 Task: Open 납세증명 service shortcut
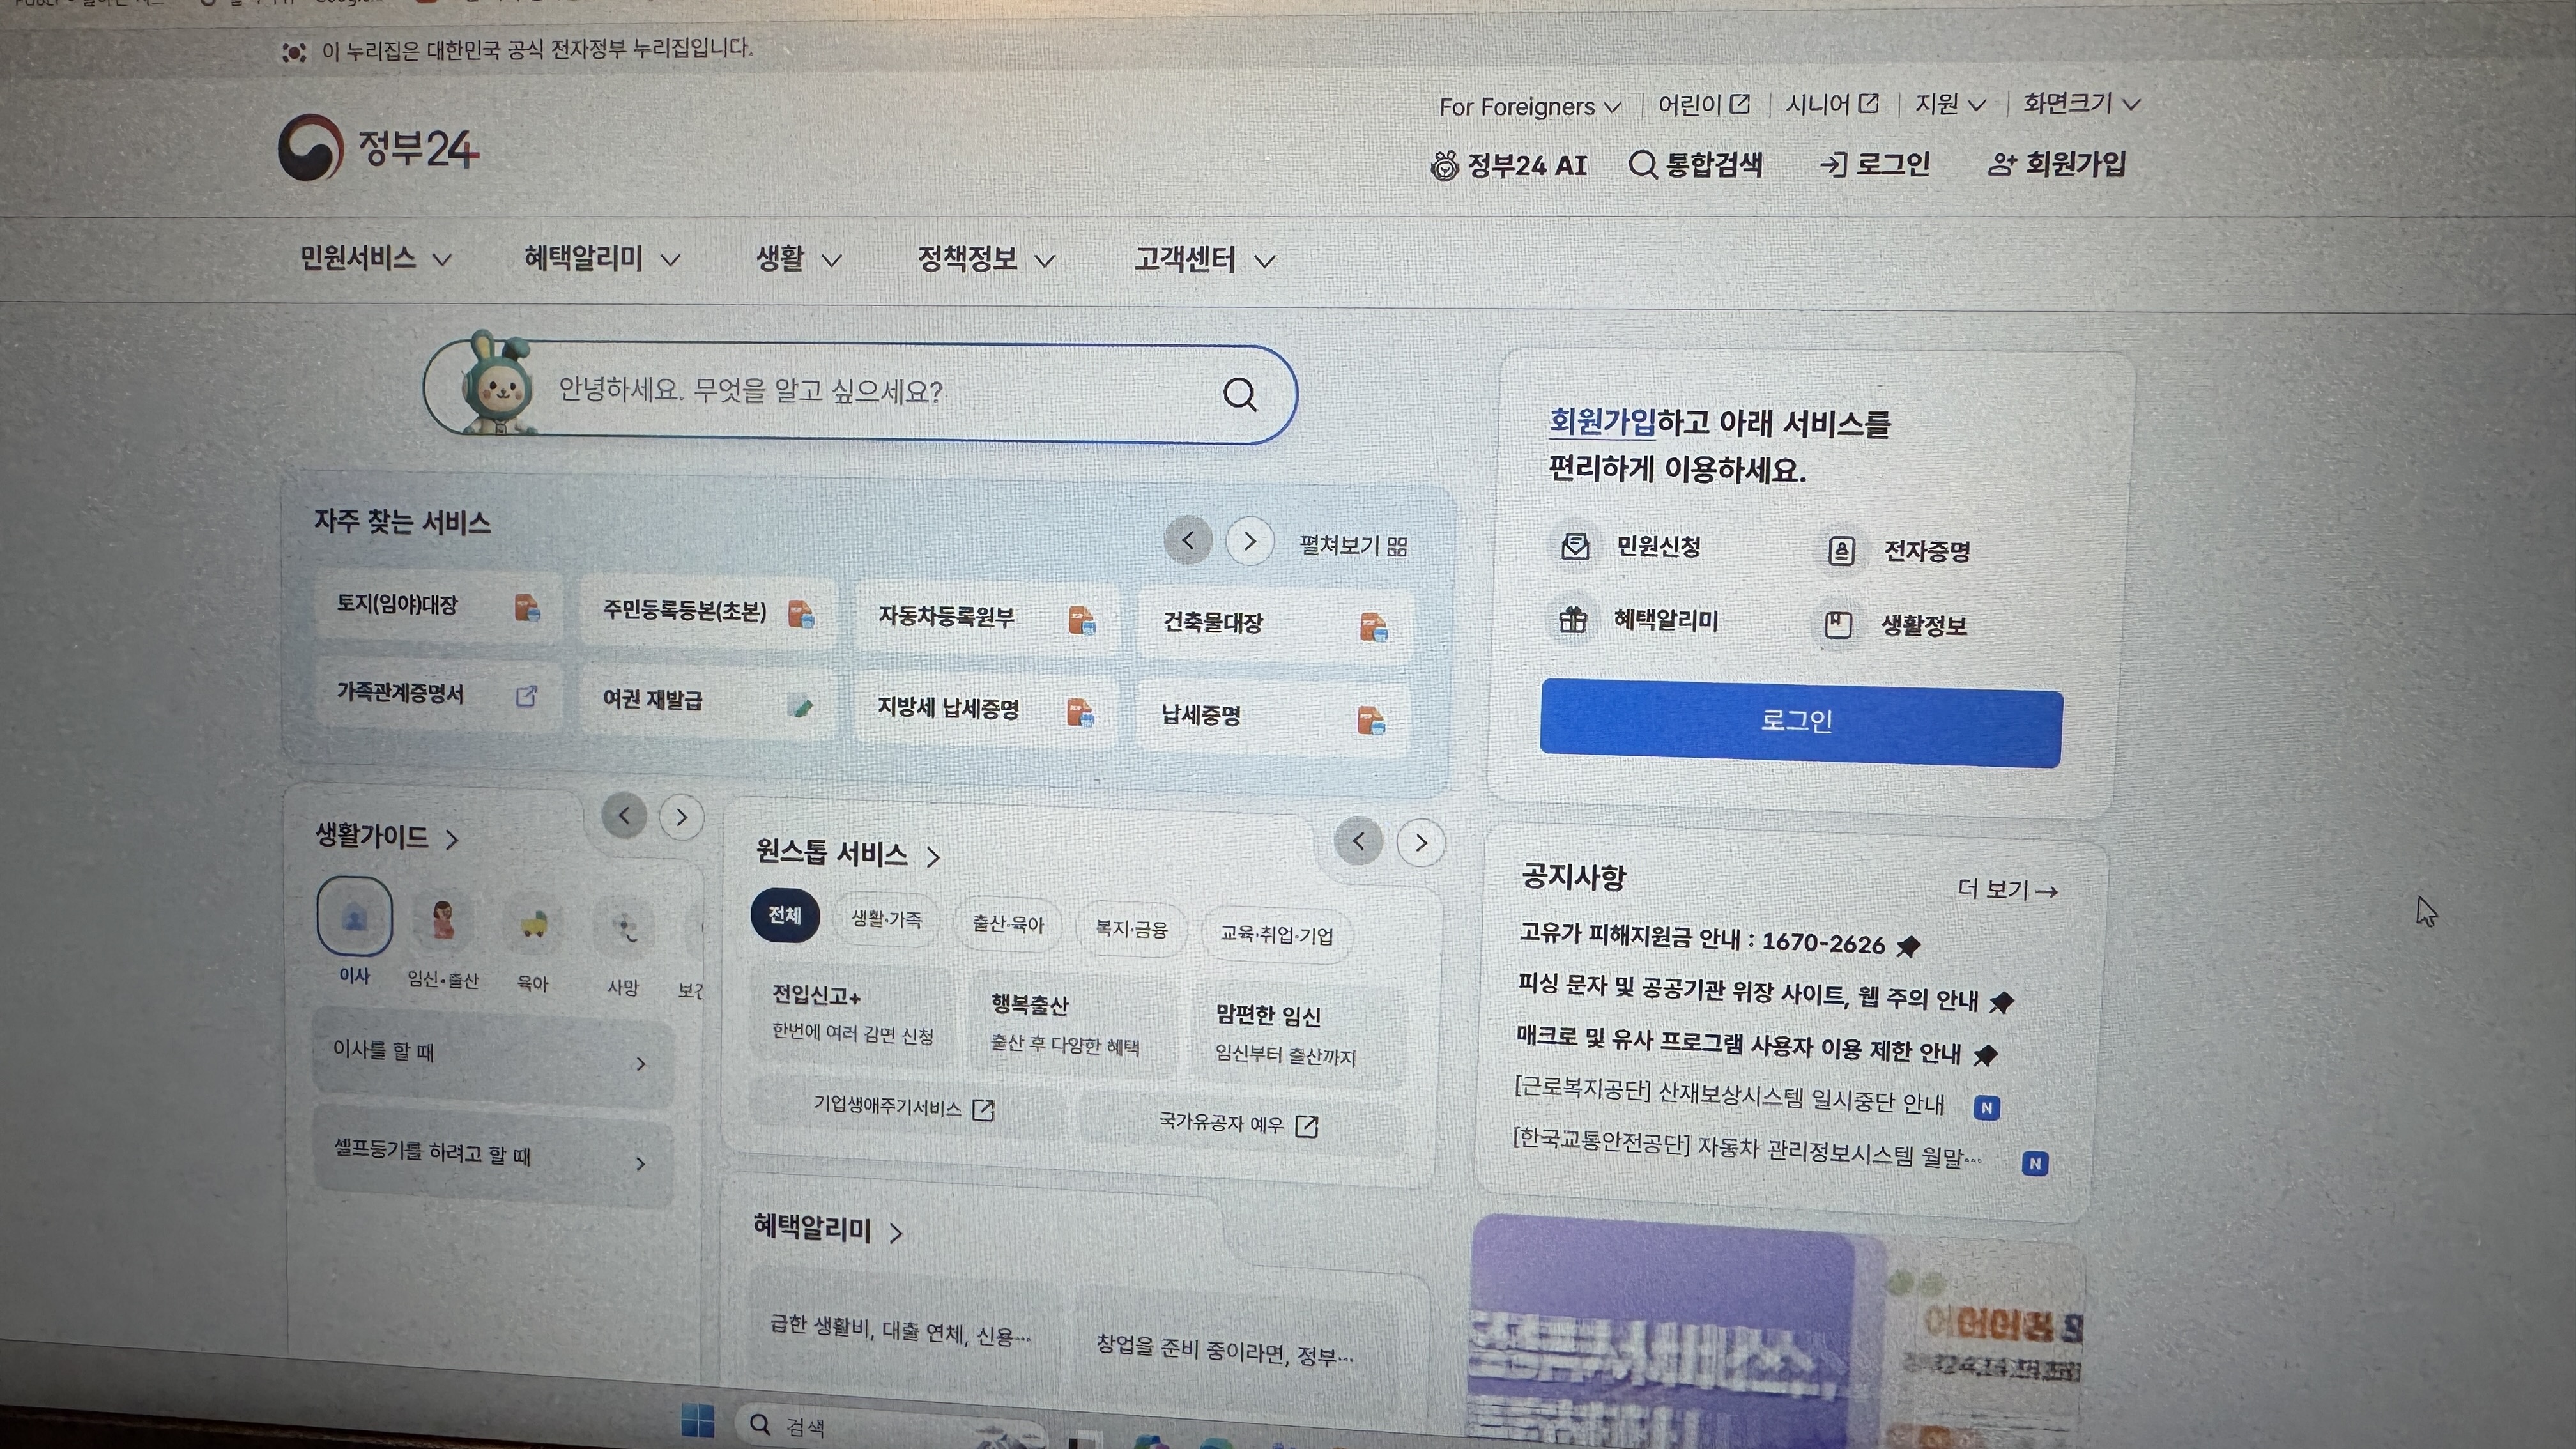tap(1273, 717)
